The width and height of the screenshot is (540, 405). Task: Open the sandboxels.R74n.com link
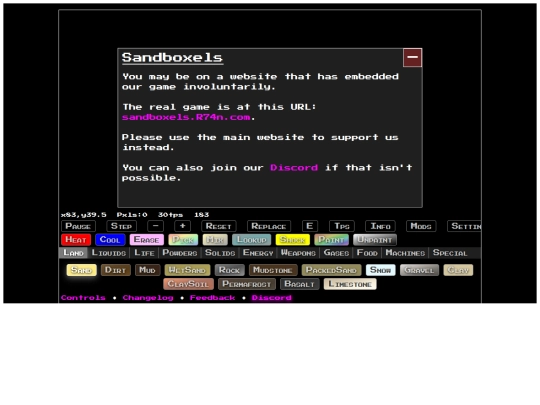click(186, 117)
